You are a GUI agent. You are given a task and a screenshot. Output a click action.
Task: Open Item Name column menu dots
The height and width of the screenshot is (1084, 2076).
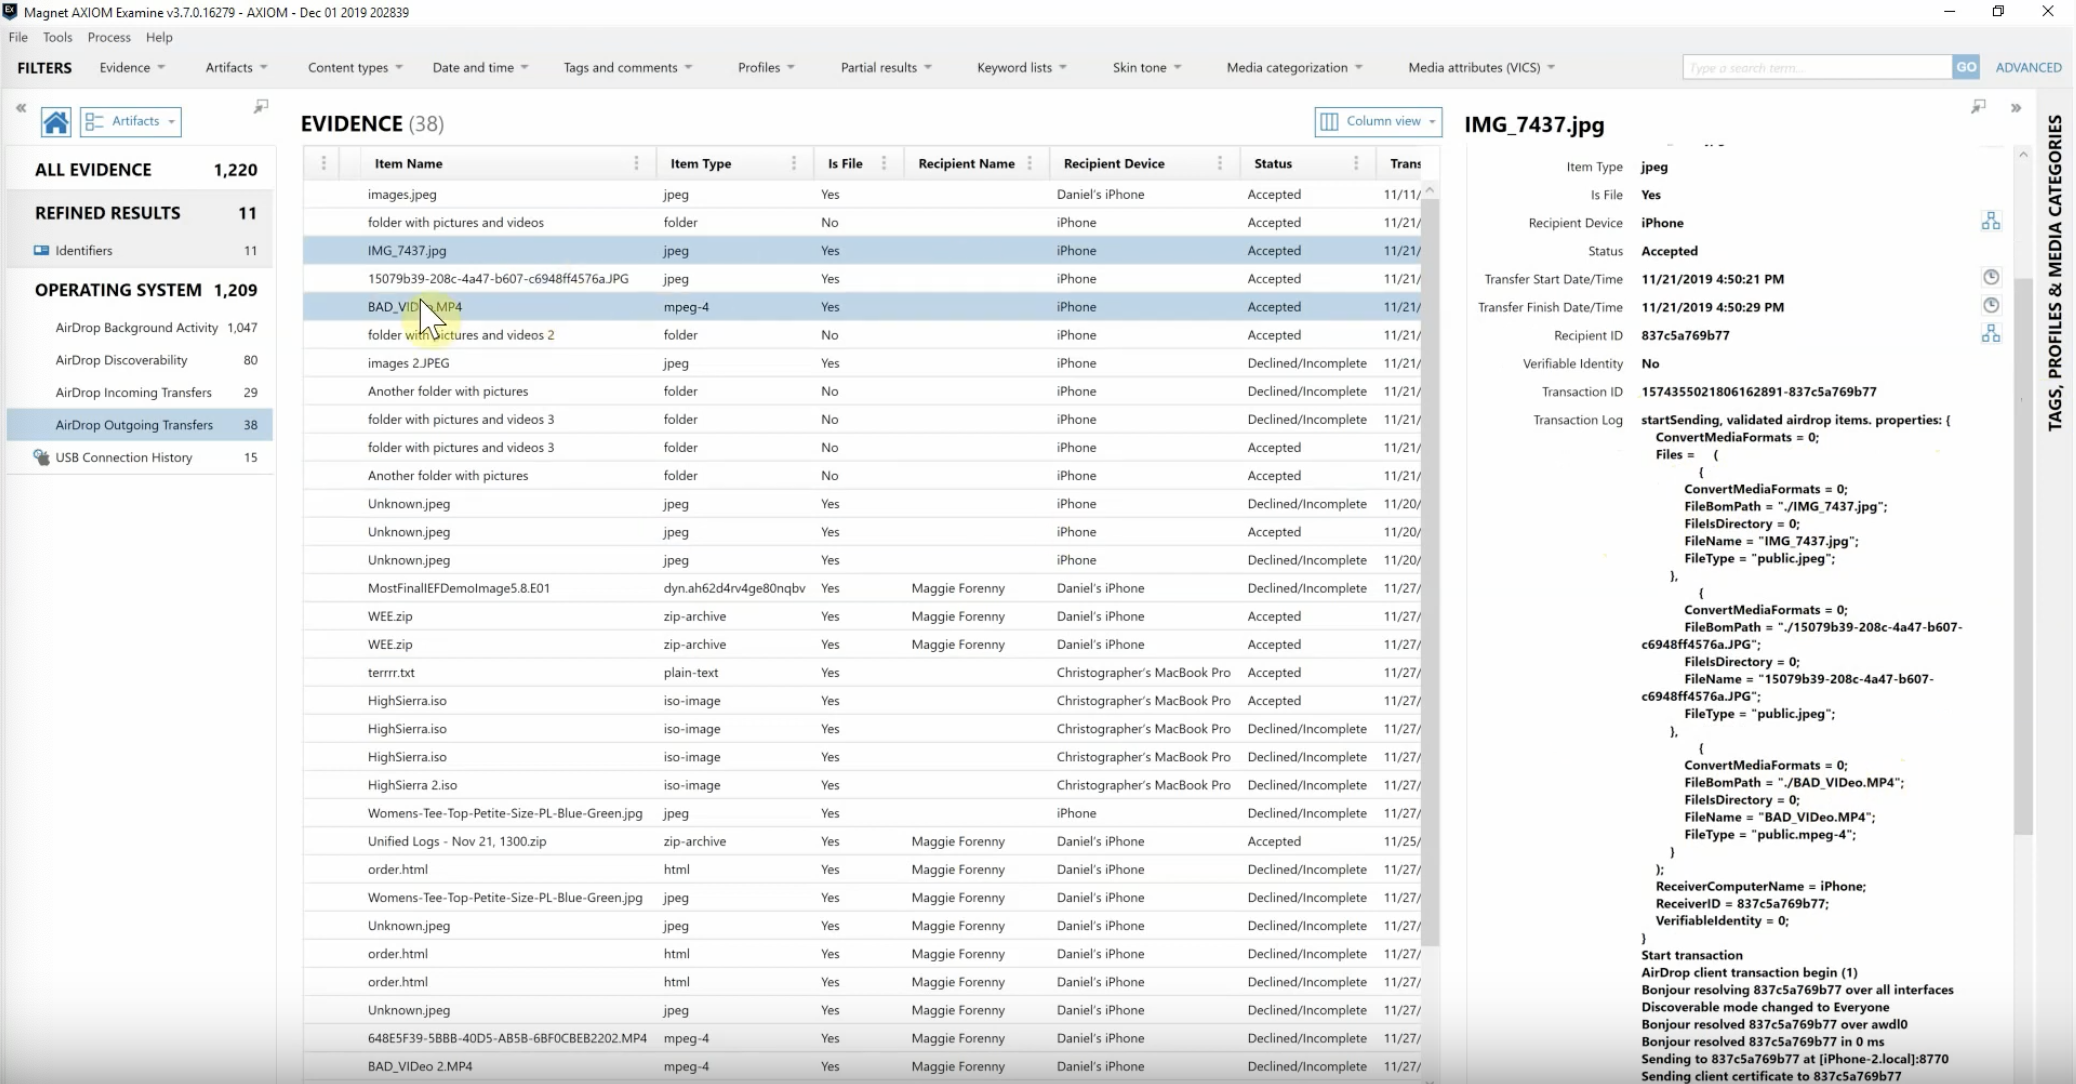(636, 163)
